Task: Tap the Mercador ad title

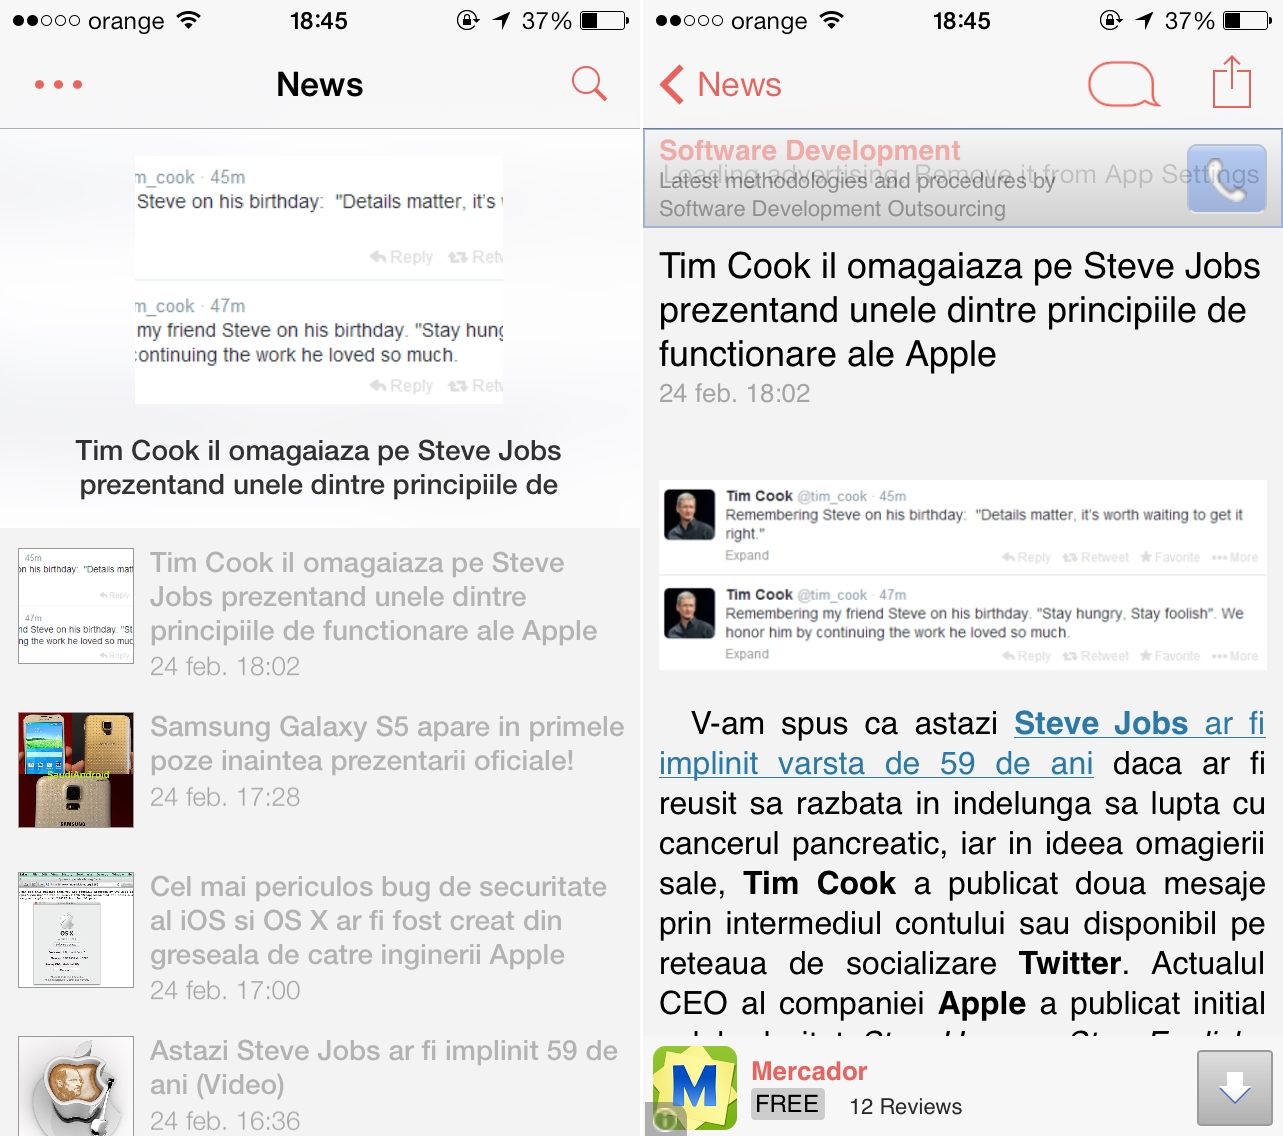Action: (x=809, y=1071)
